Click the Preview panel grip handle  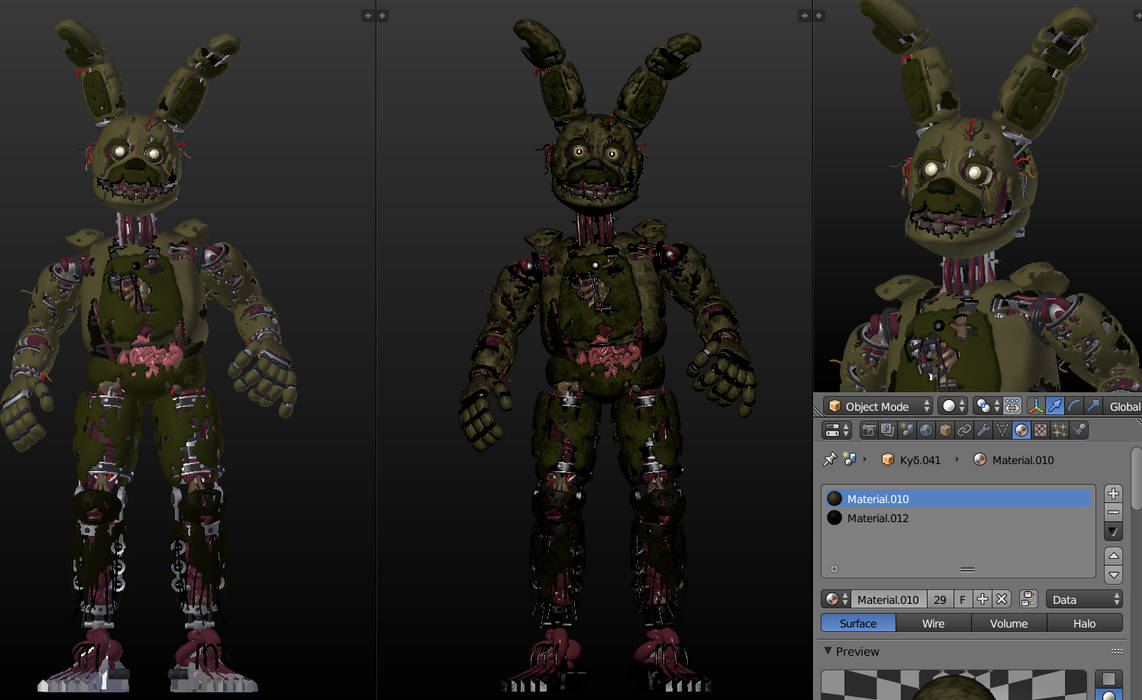coord(1117,651)
